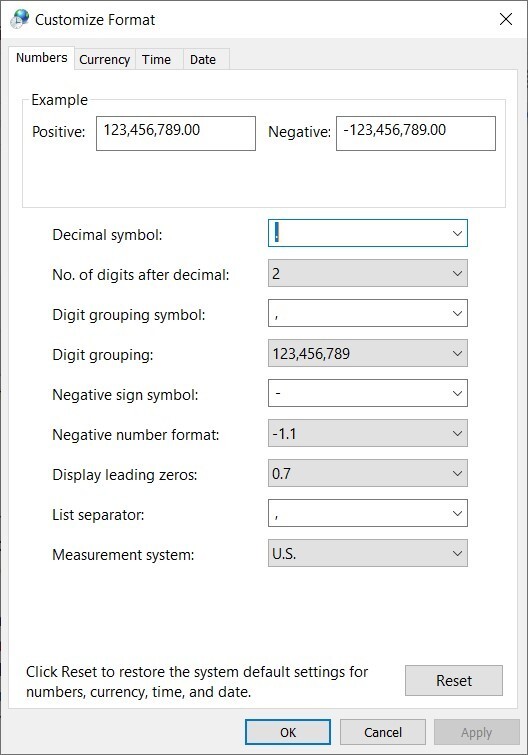Click the 'Negative number format:' label

[x=136, y=435]
